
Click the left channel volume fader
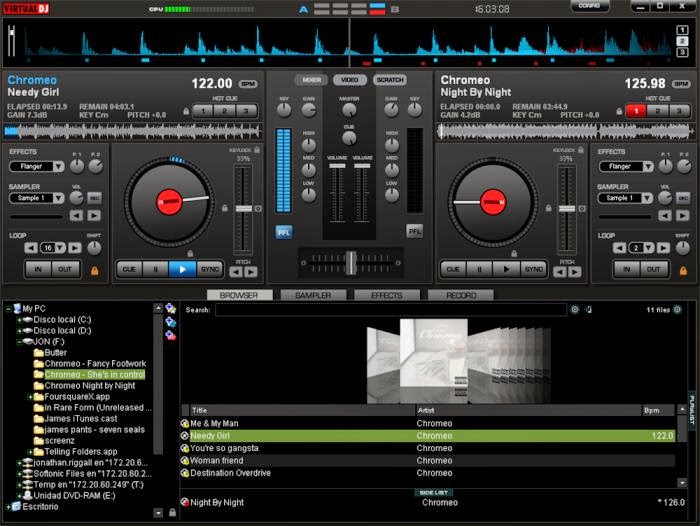(337, 166)
